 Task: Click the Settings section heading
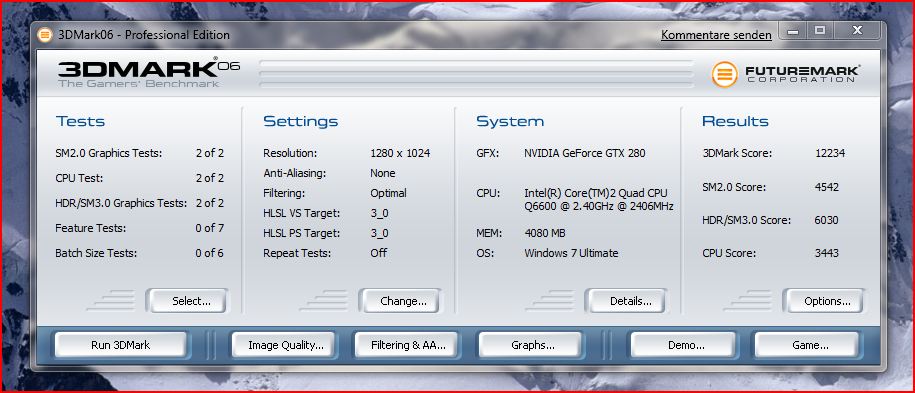click(301, 121)
